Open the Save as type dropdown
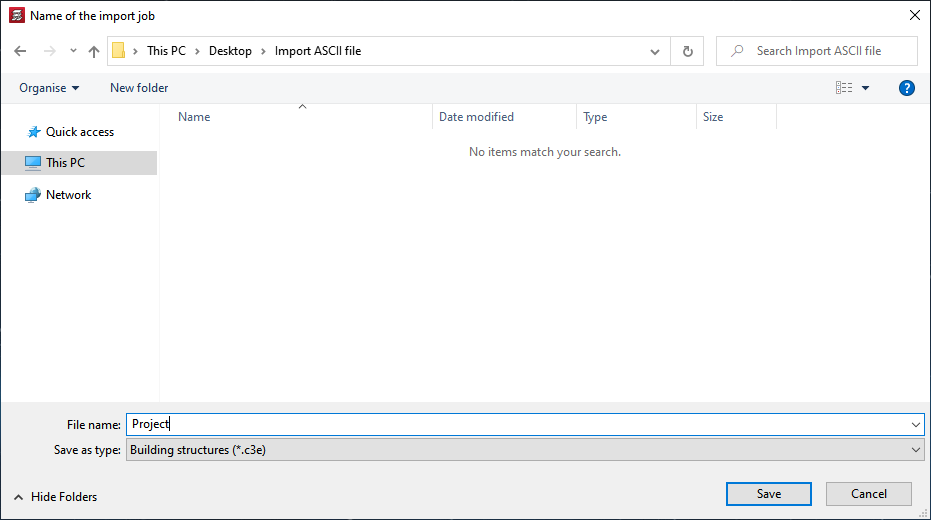Screen dimensions: 931x520 (917, 450)
